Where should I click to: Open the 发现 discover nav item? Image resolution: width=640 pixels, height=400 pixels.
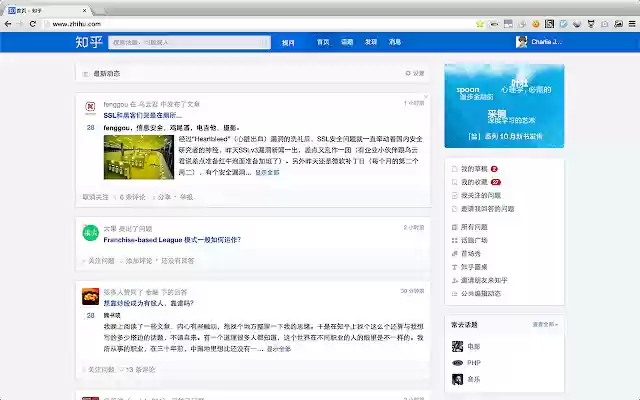371,42
